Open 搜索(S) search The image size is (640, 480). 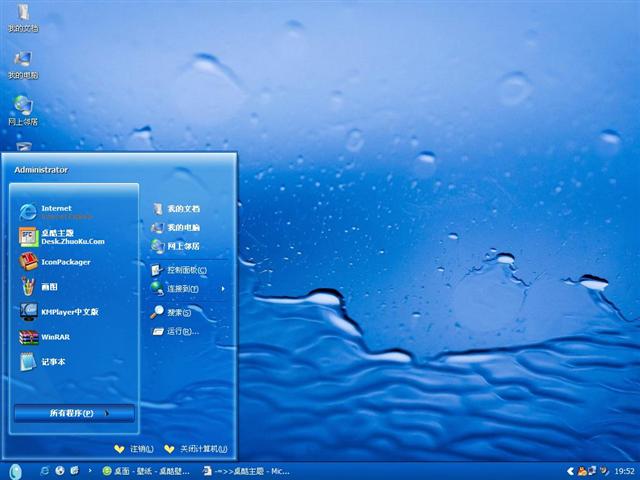click(x=171, y=312)
